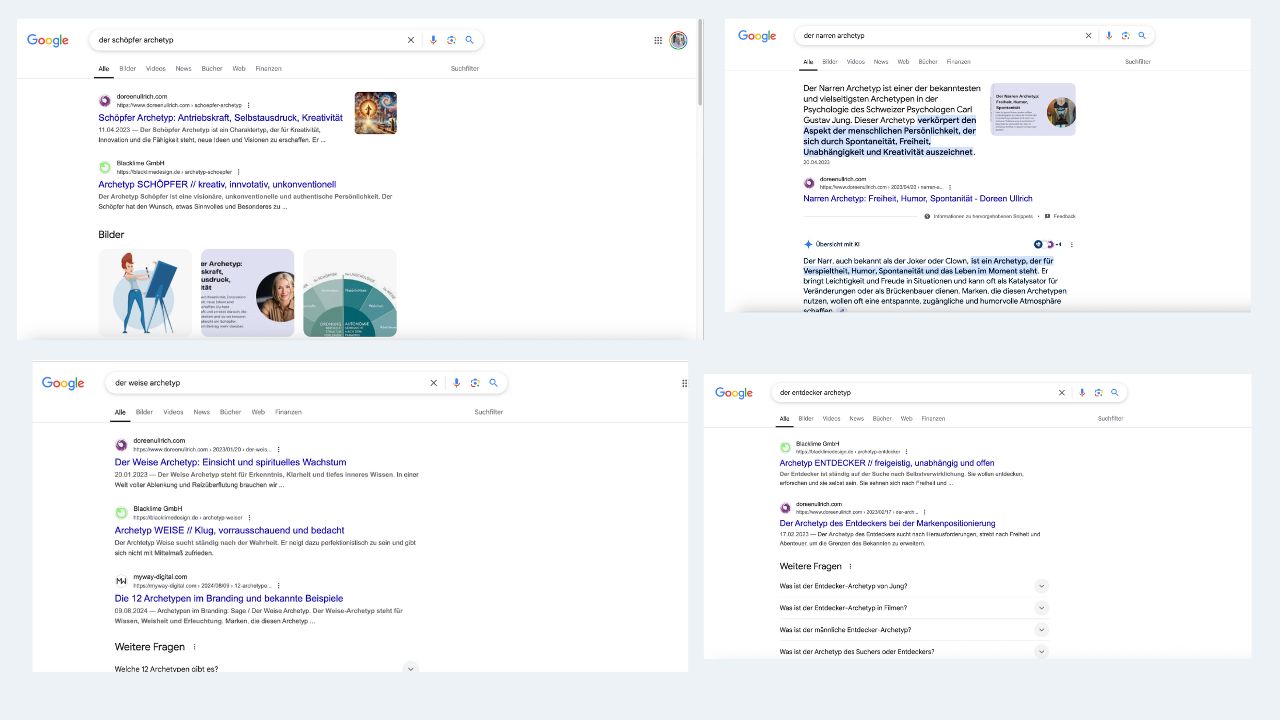Open Google Lens image search icon
The width and height of the screenshot is (1280, 720).
(x=452, y=40)
